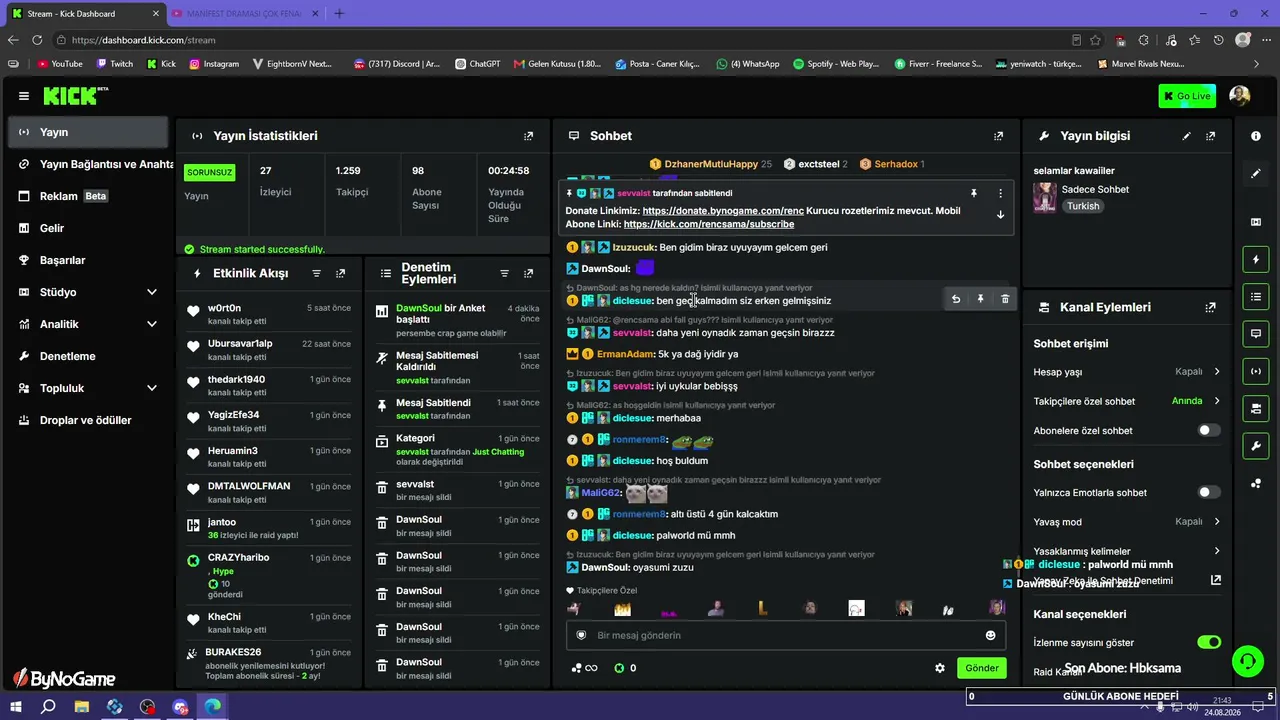Switch to the second browser tab
Image resolution: width=1280 pixels, height=720 pixels.
pyautogui.click(x=245, y=14)
